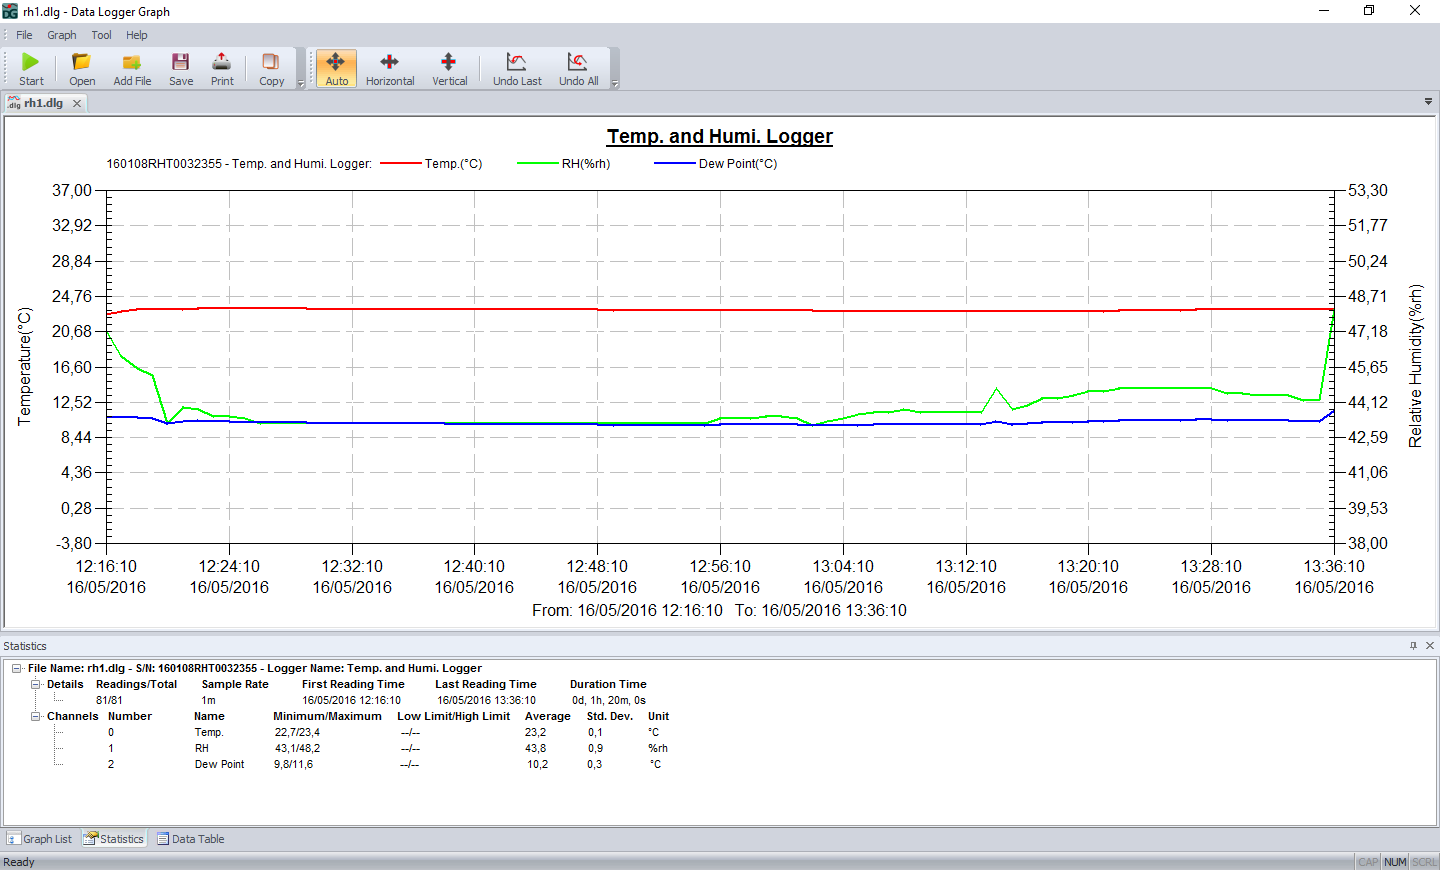Collapse the Channels tree node
The height and width of the screenshot is (870, 1440).
pyautogui.click(x=36, y=716)
